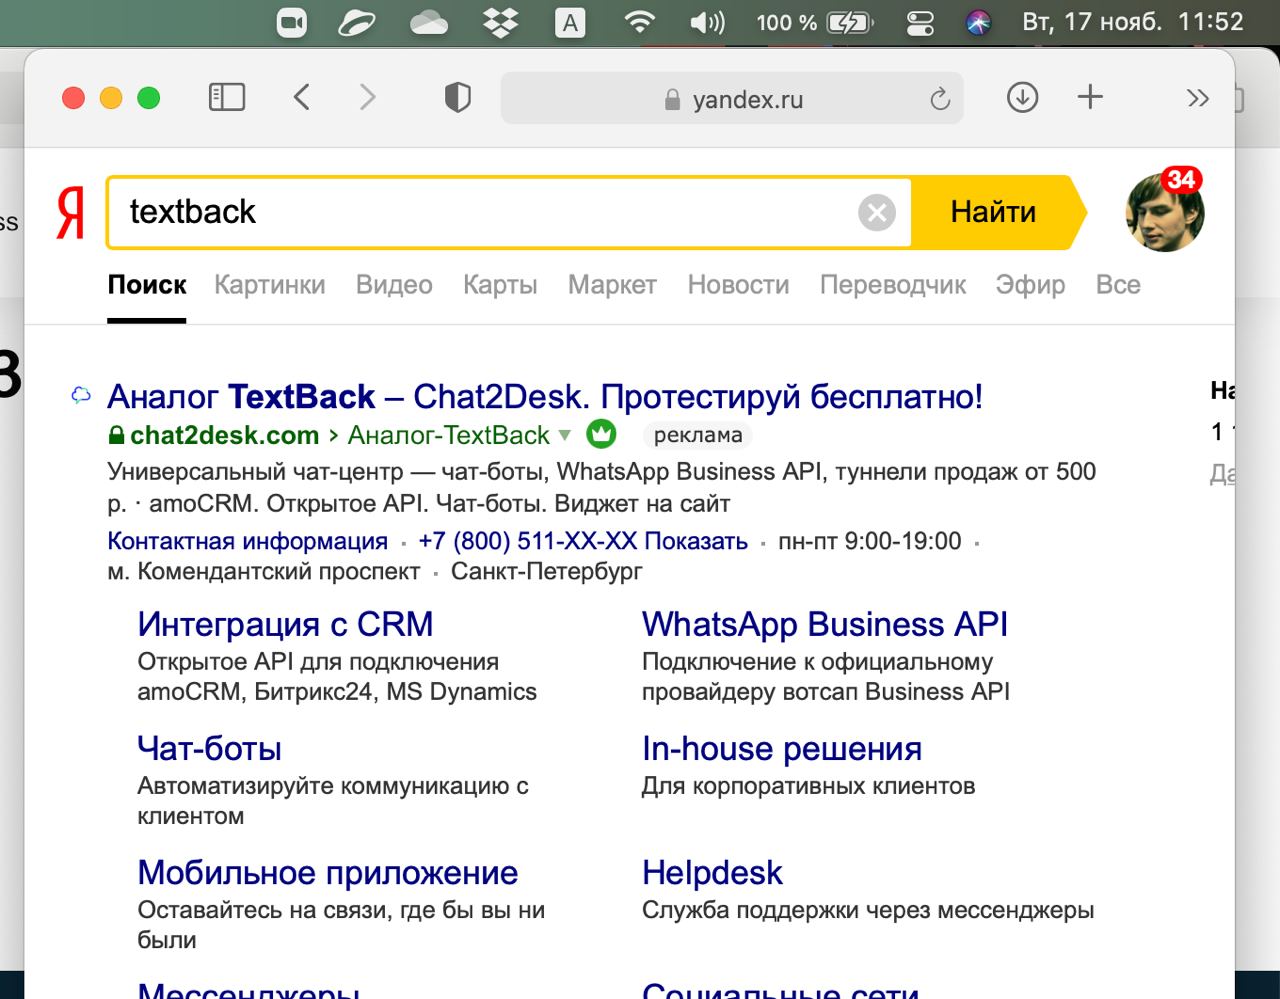Open macOS Control Center in the menu bar
The image size is (1280, 999).
click(918, 22)
